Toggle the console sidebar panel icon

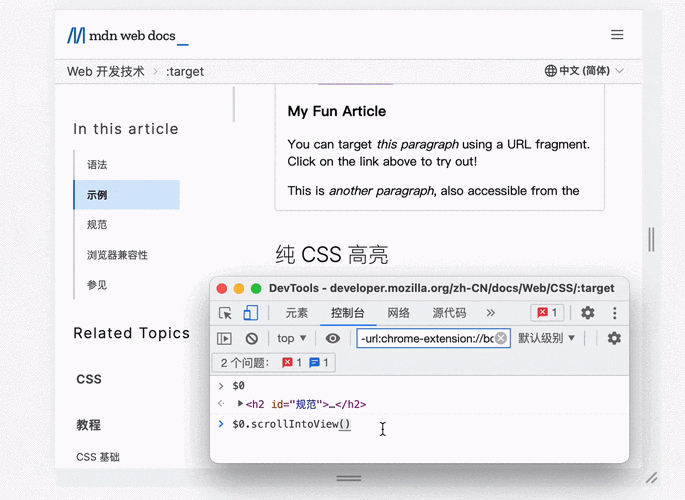tap(225, 338)
